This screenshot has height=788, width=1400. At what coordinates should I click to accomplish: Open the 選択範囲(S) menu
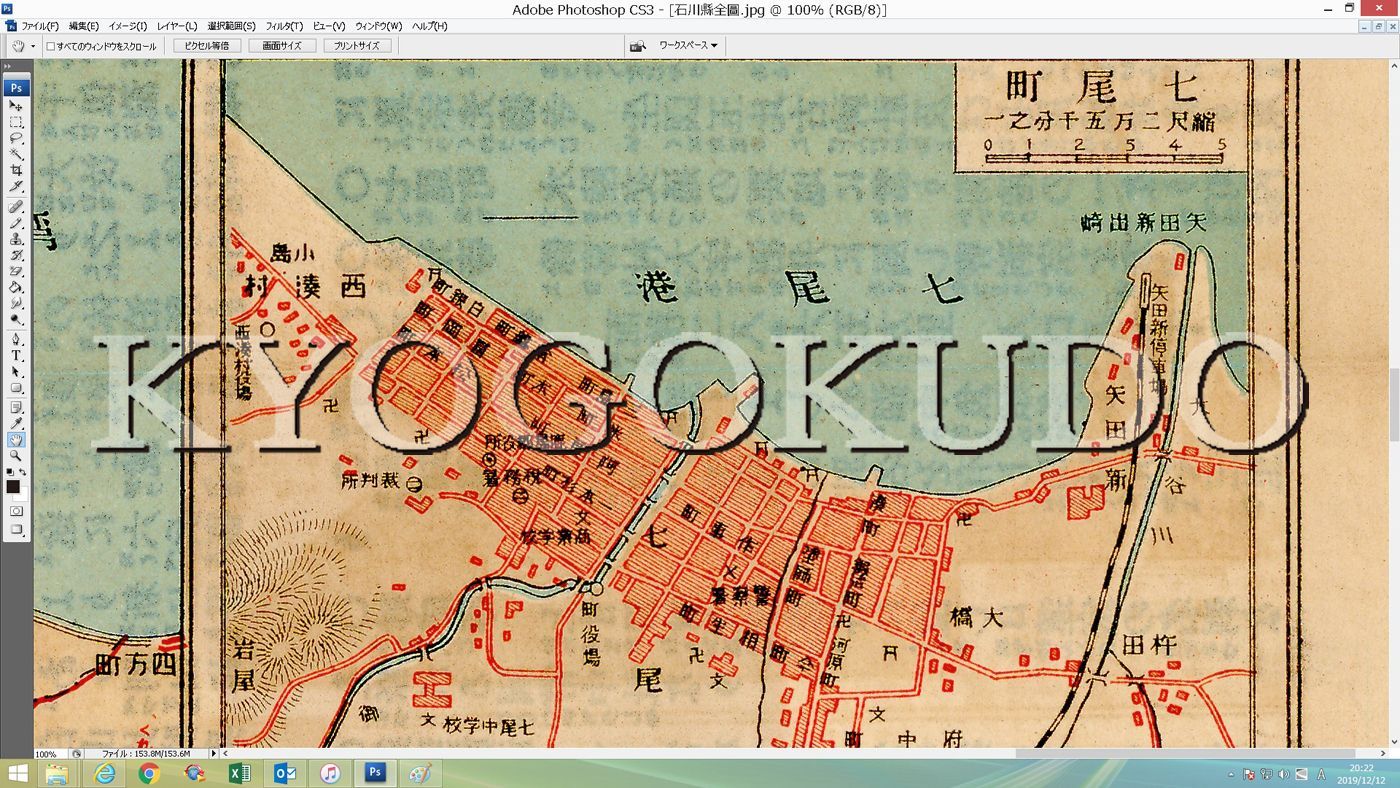click(232, 26)
